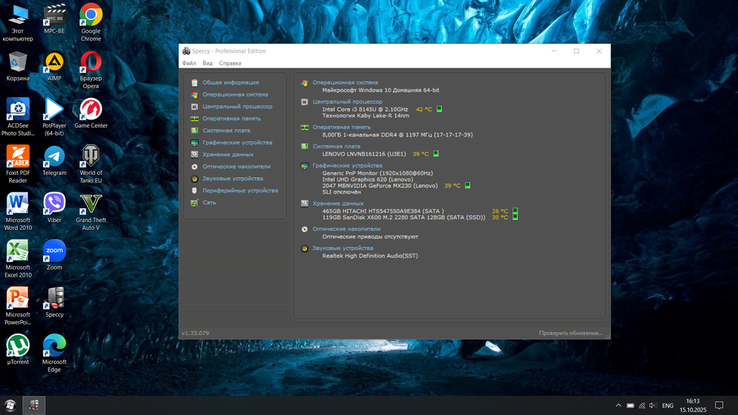Screen dimensions: 738x415
Task: Open the Grand Theft Auto V shortcut
Action: pyautogui.click(x=91, y=211)
